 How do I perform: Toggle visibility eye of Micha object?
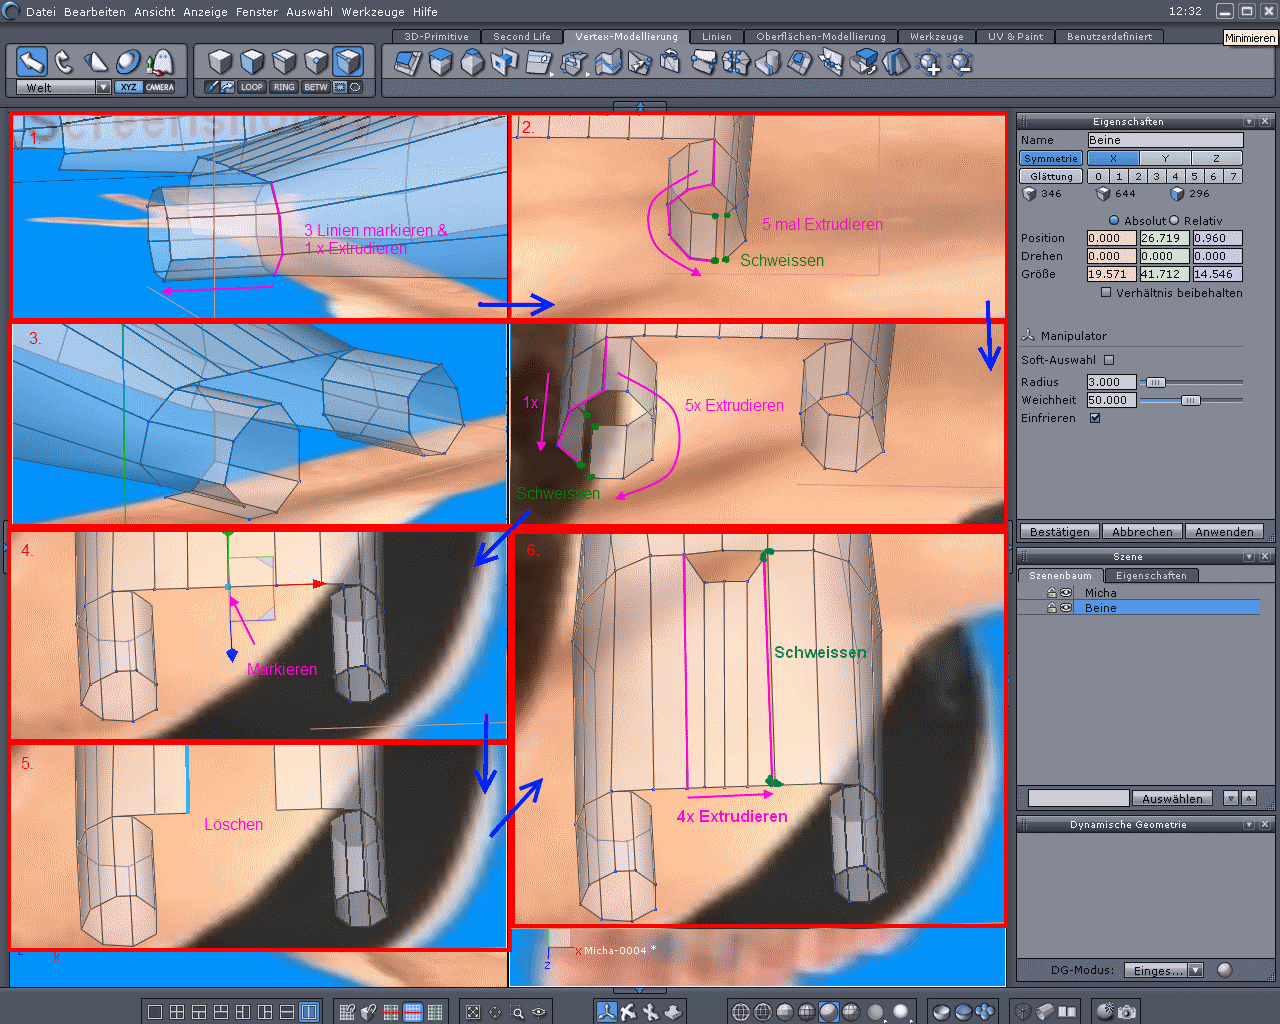point(1066,593)
